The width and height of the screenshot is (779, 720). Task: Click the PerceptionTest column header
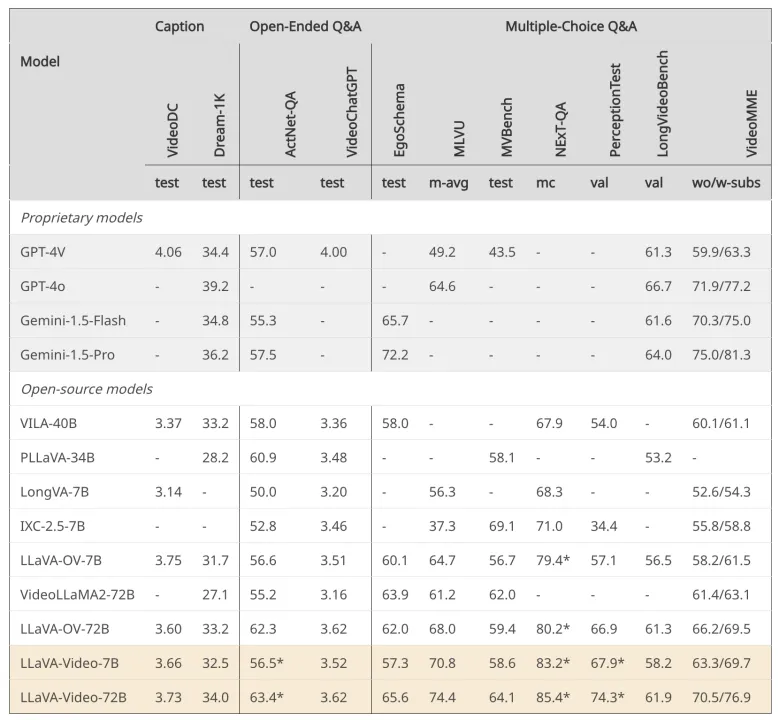615,110
